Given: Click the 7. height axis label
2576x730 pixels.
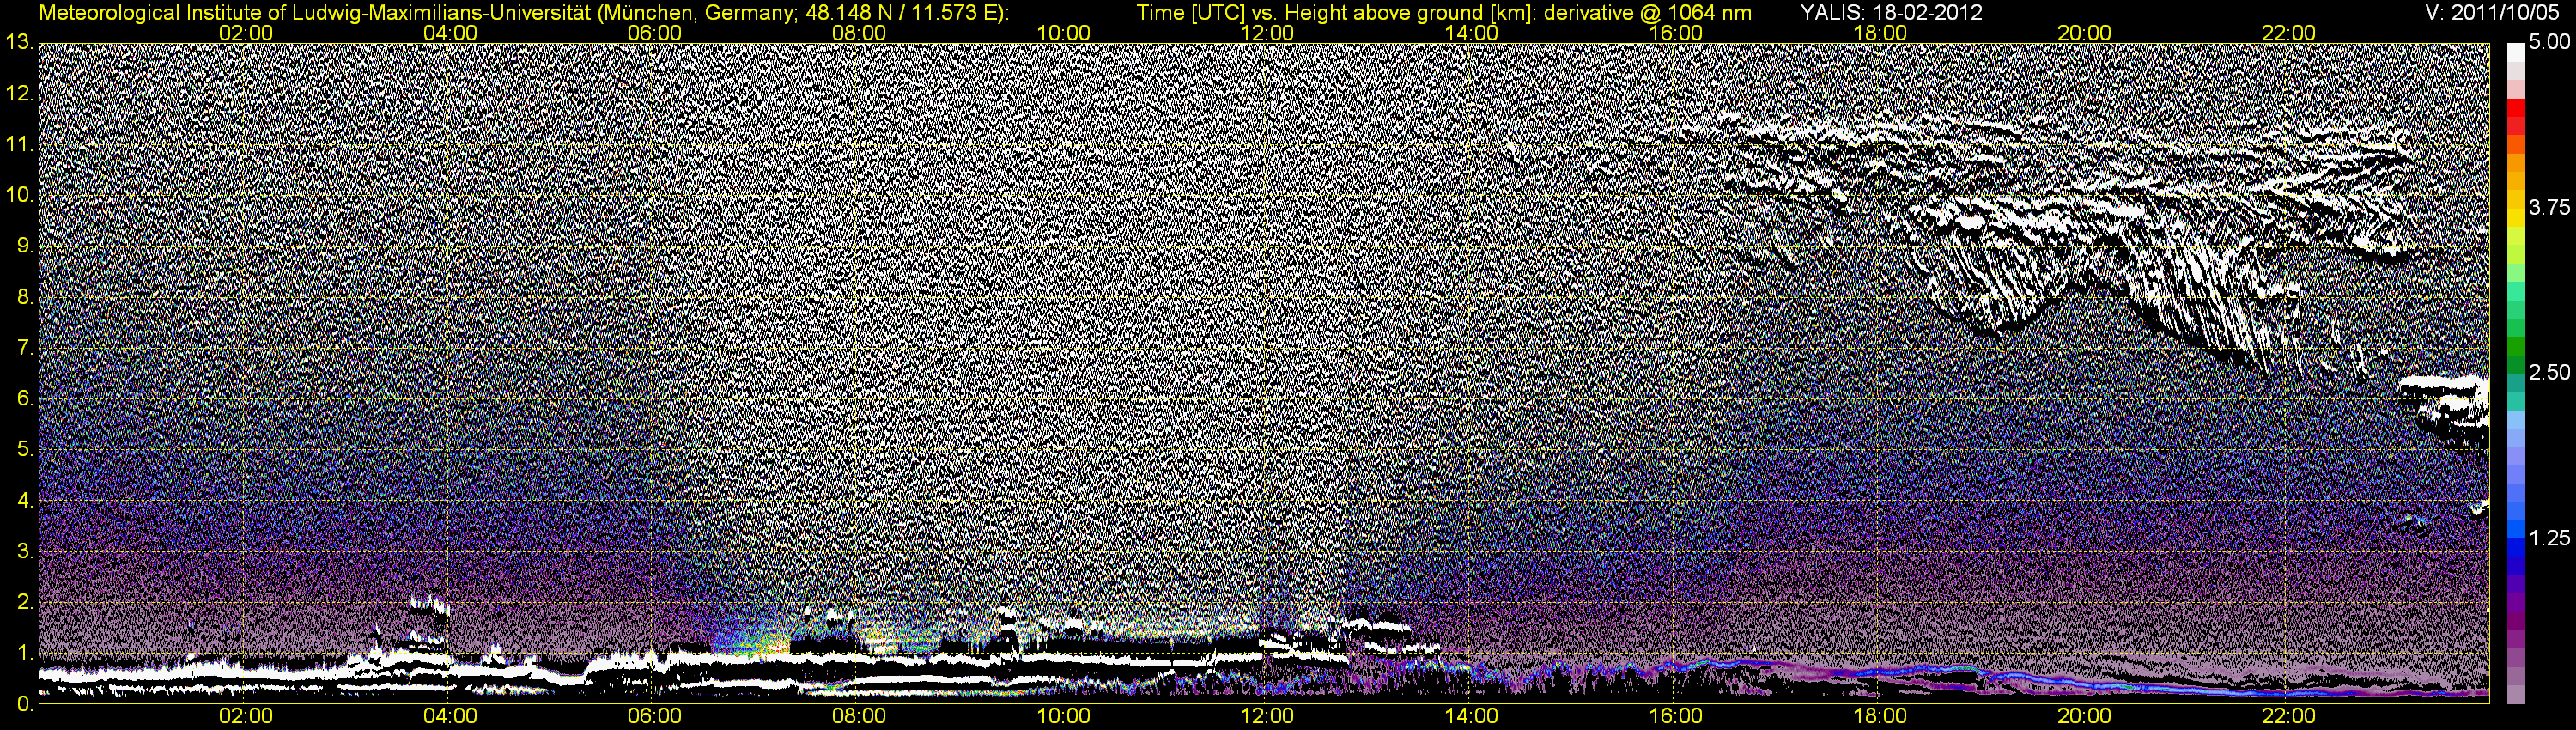Looking at the screenshot, I should pos(25,349).
